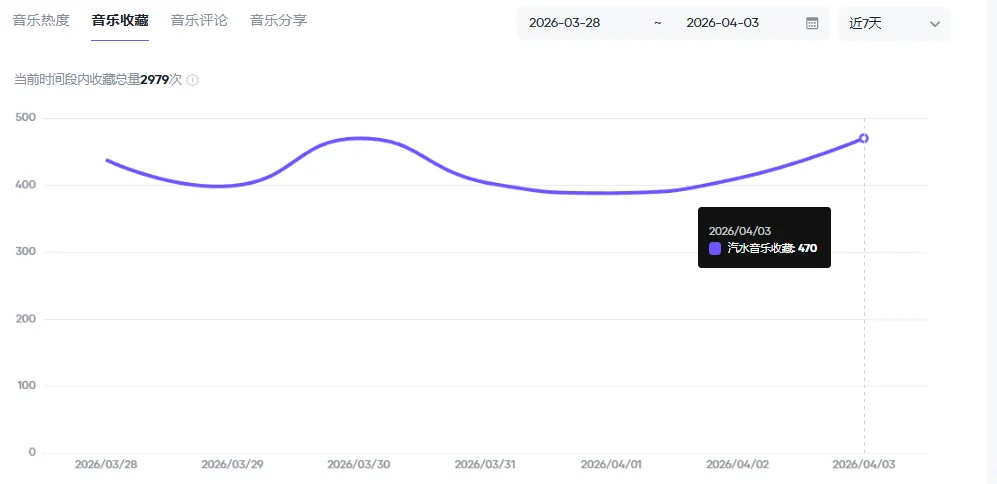The height and width of the screenshot is (484, 997).
Task: Click the tooltip date 2026/04/03
Action: (739, 231)
